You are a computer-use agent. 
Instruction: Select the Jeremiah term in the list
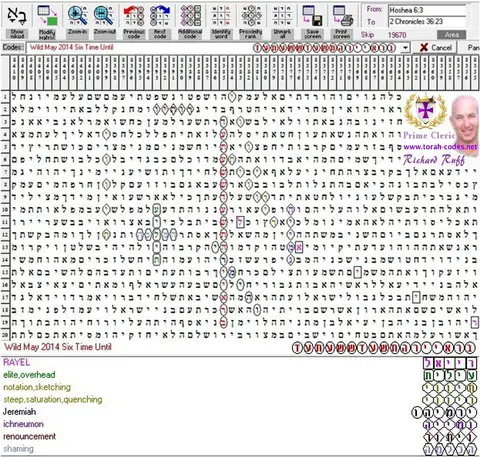coord(19,412)
